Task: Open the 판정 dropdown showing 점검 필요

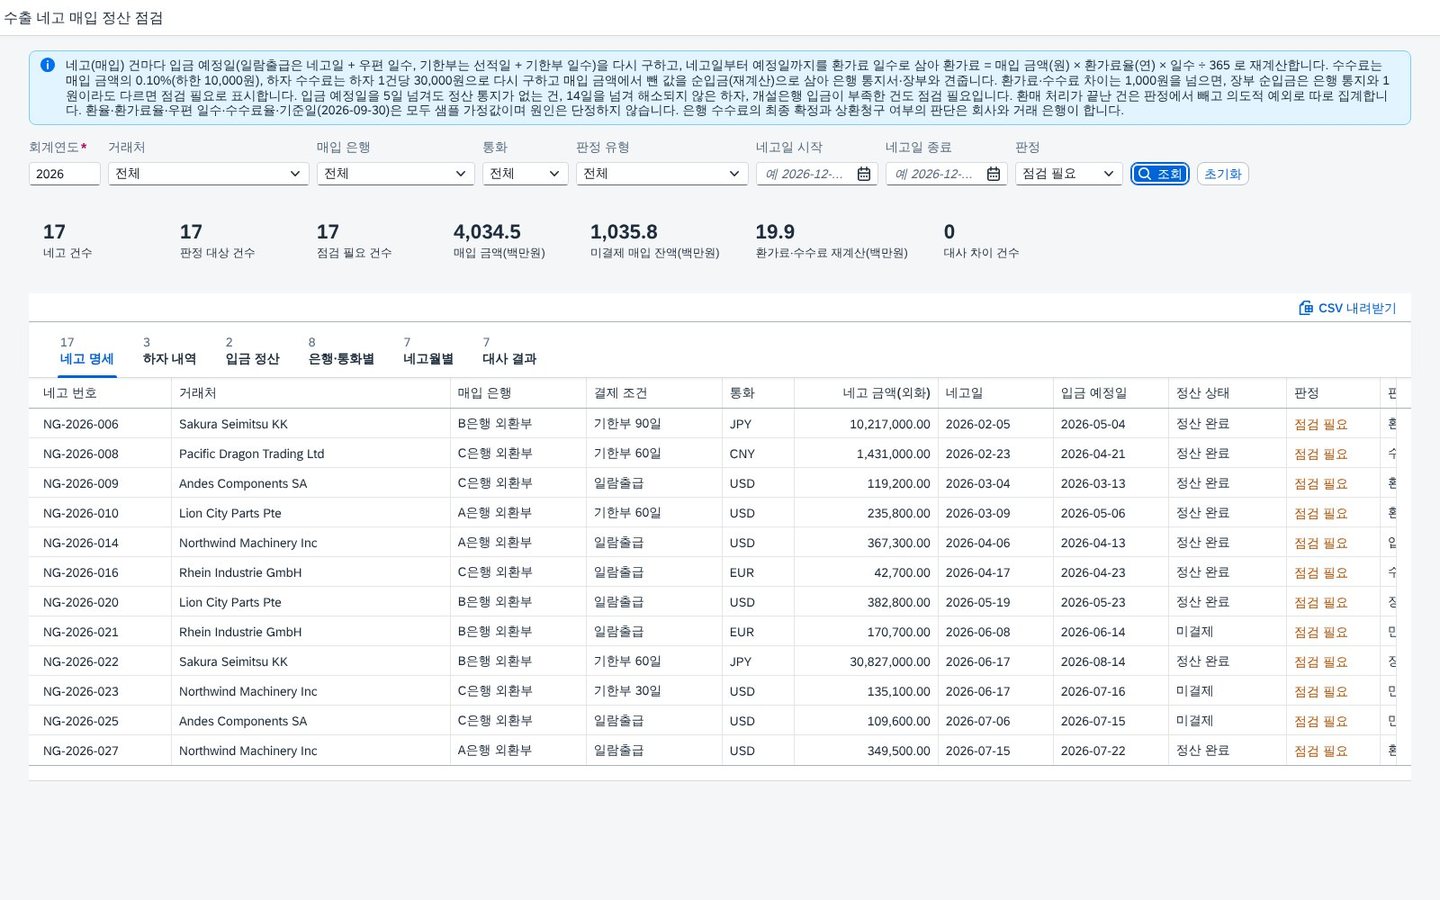Action: pos(1068,174)
